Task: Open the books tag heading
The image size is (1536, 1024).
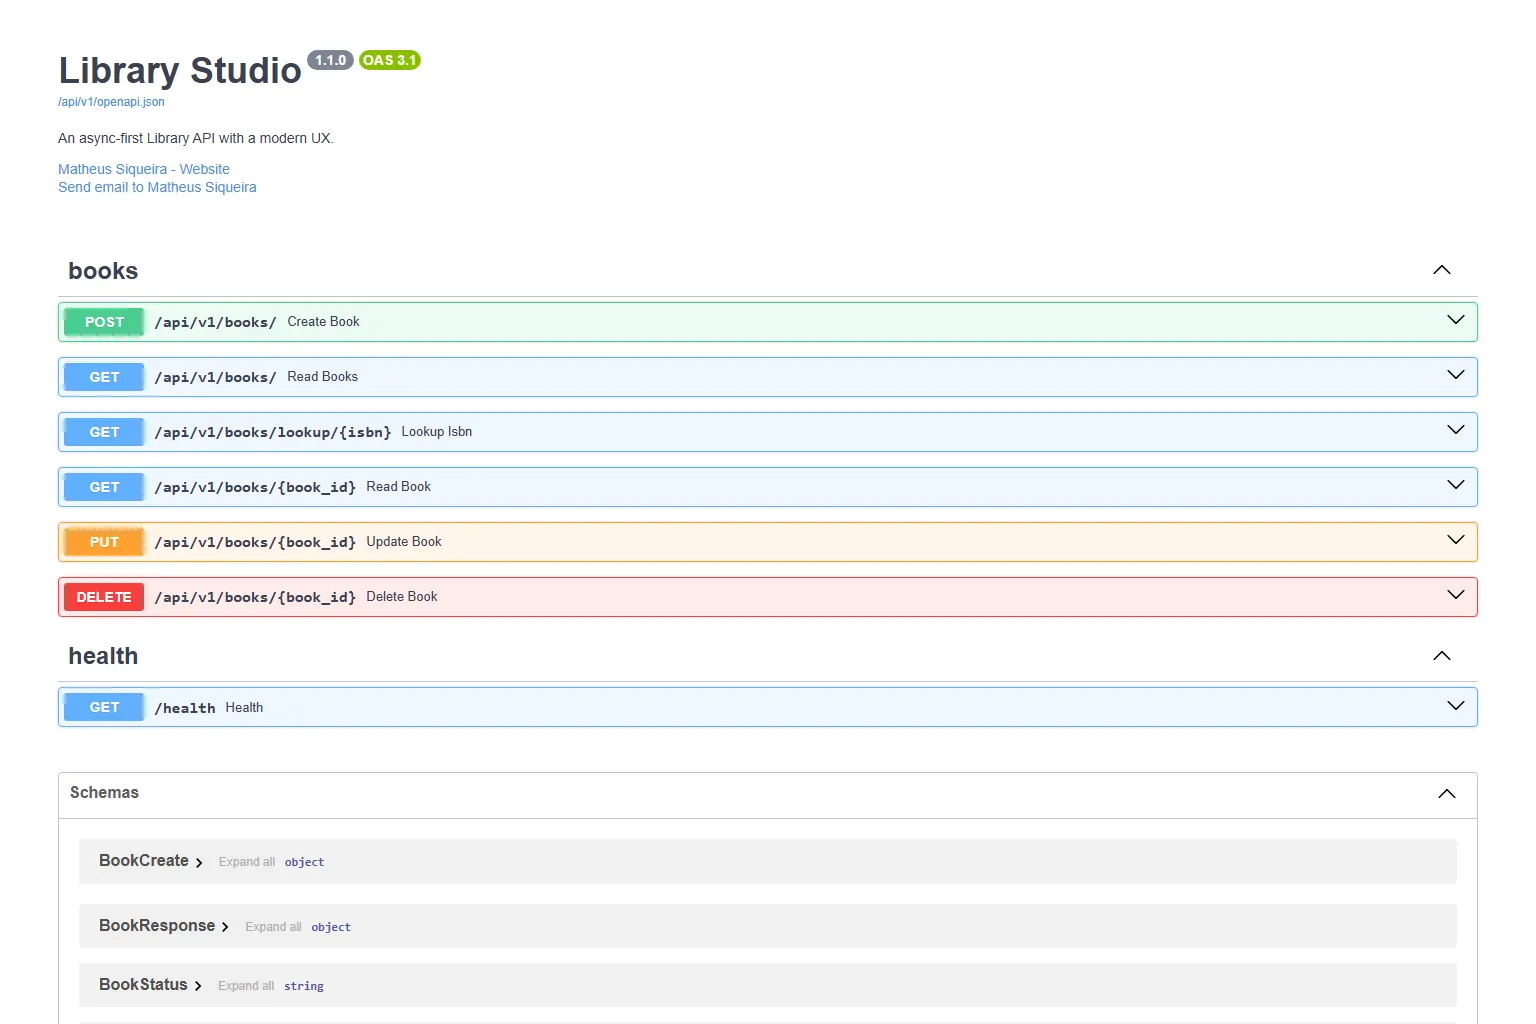Action: coord(103,271)
